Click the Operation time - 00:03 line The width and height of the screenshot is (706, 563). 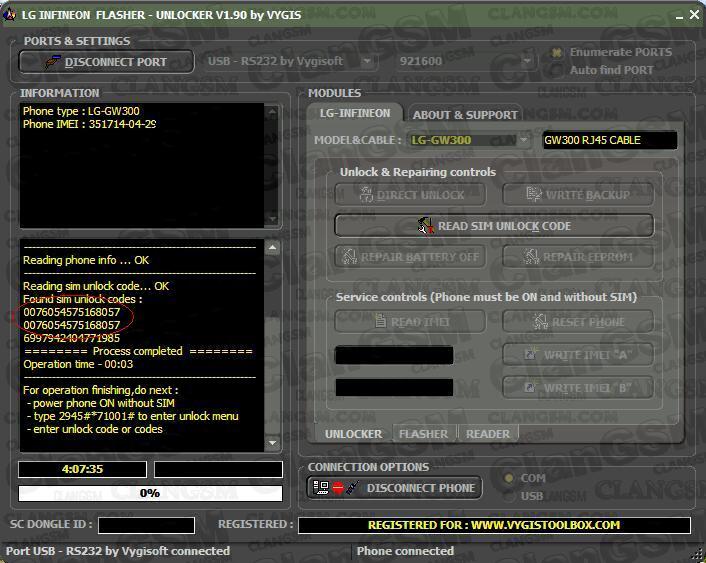tap(78, 364)
